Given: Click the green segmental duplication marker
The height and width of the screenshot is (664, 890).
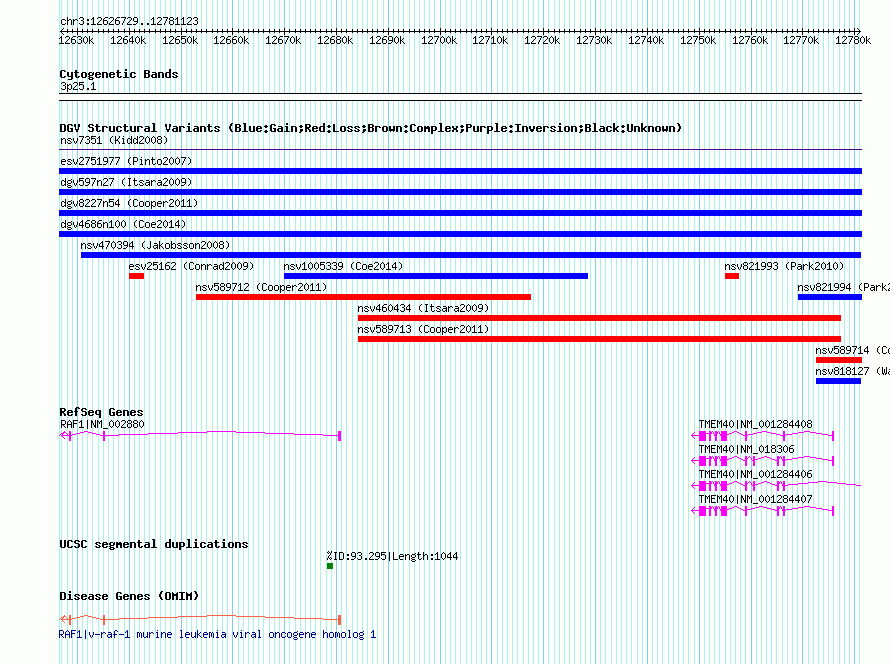Looking at the screenshot, I should point(330,566).
